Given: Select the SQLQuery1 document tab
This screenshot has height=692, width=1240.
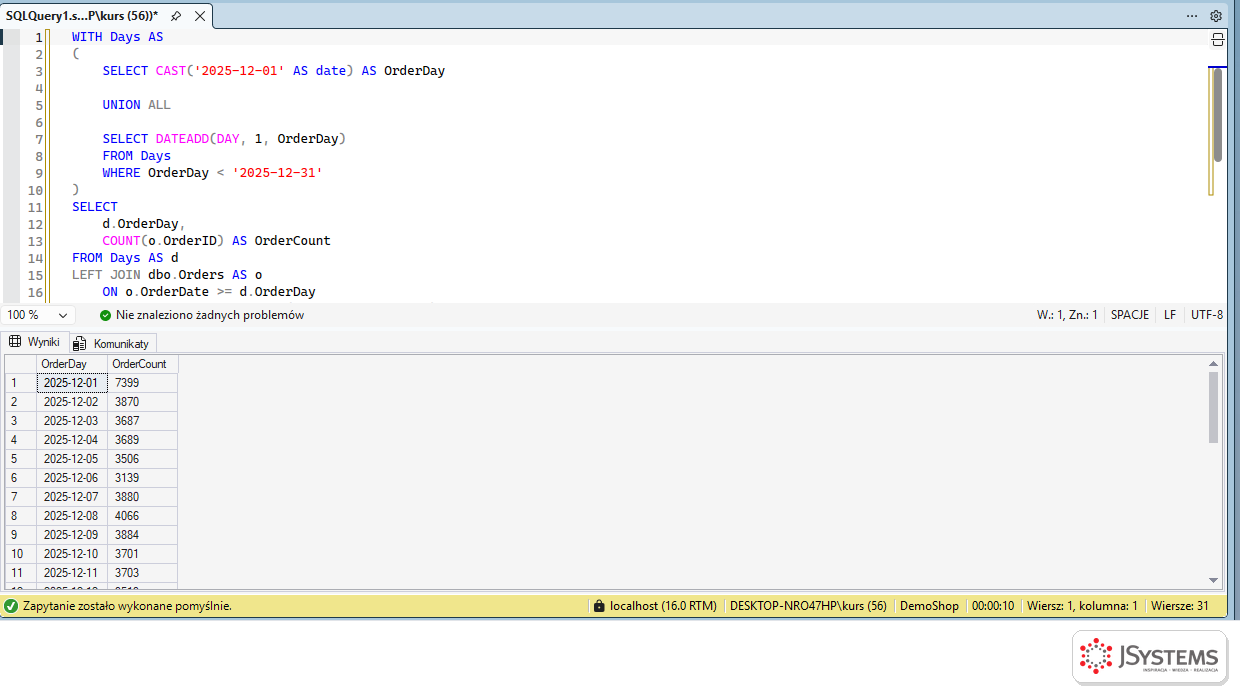Looking at the screenshot, I should tap(82, 16).
